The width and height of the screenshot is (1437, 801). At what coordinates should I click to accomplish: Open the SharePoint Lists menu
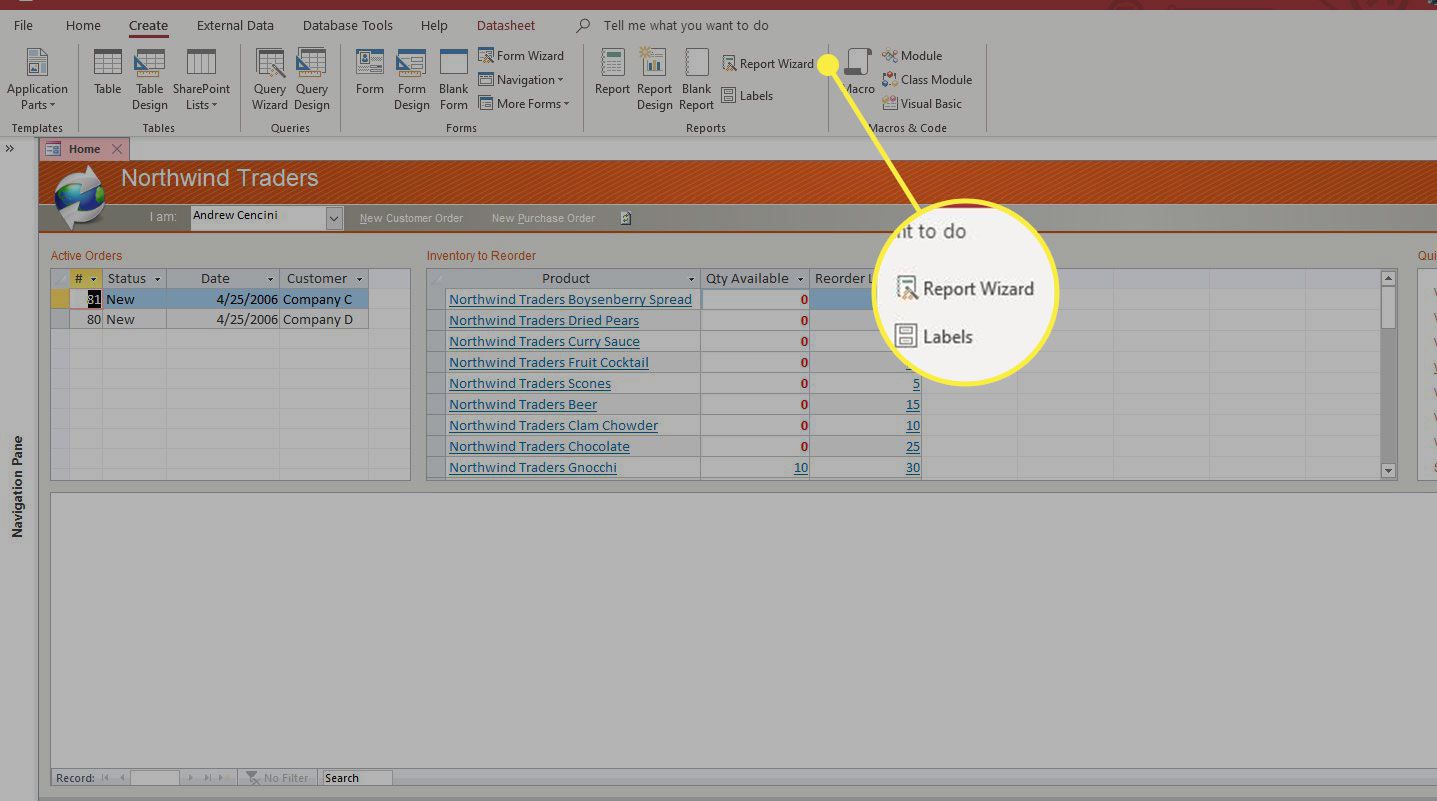[201, 79]
